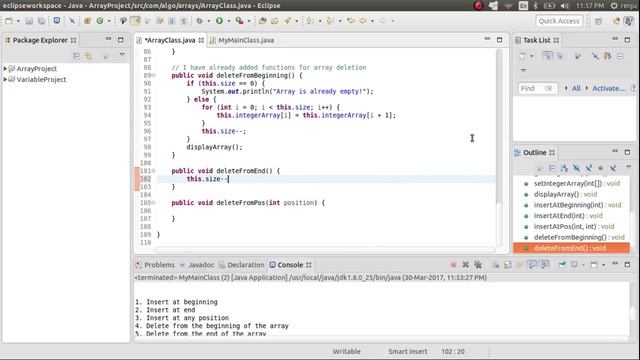Open the Task List view menu arrow
The height and width of the screenshot is (360, 640).
pyautogui.click(x=523, y=70)
